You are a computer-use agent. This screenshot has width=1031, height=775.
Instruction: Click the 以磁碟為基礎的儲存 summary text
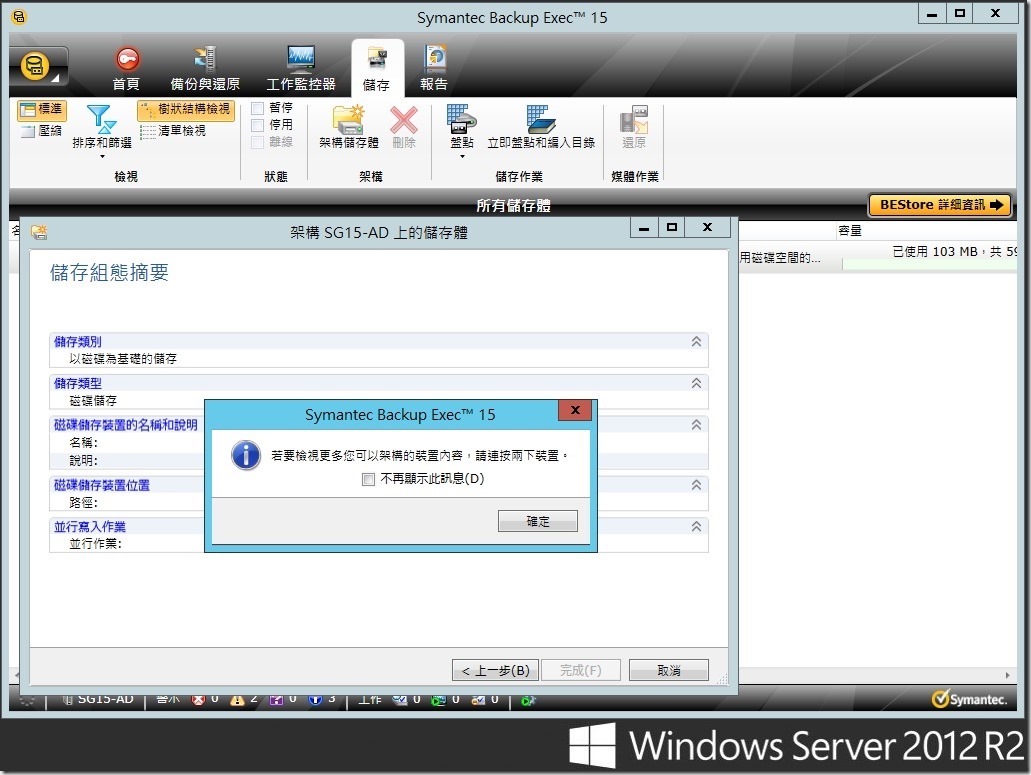point(123,359)
